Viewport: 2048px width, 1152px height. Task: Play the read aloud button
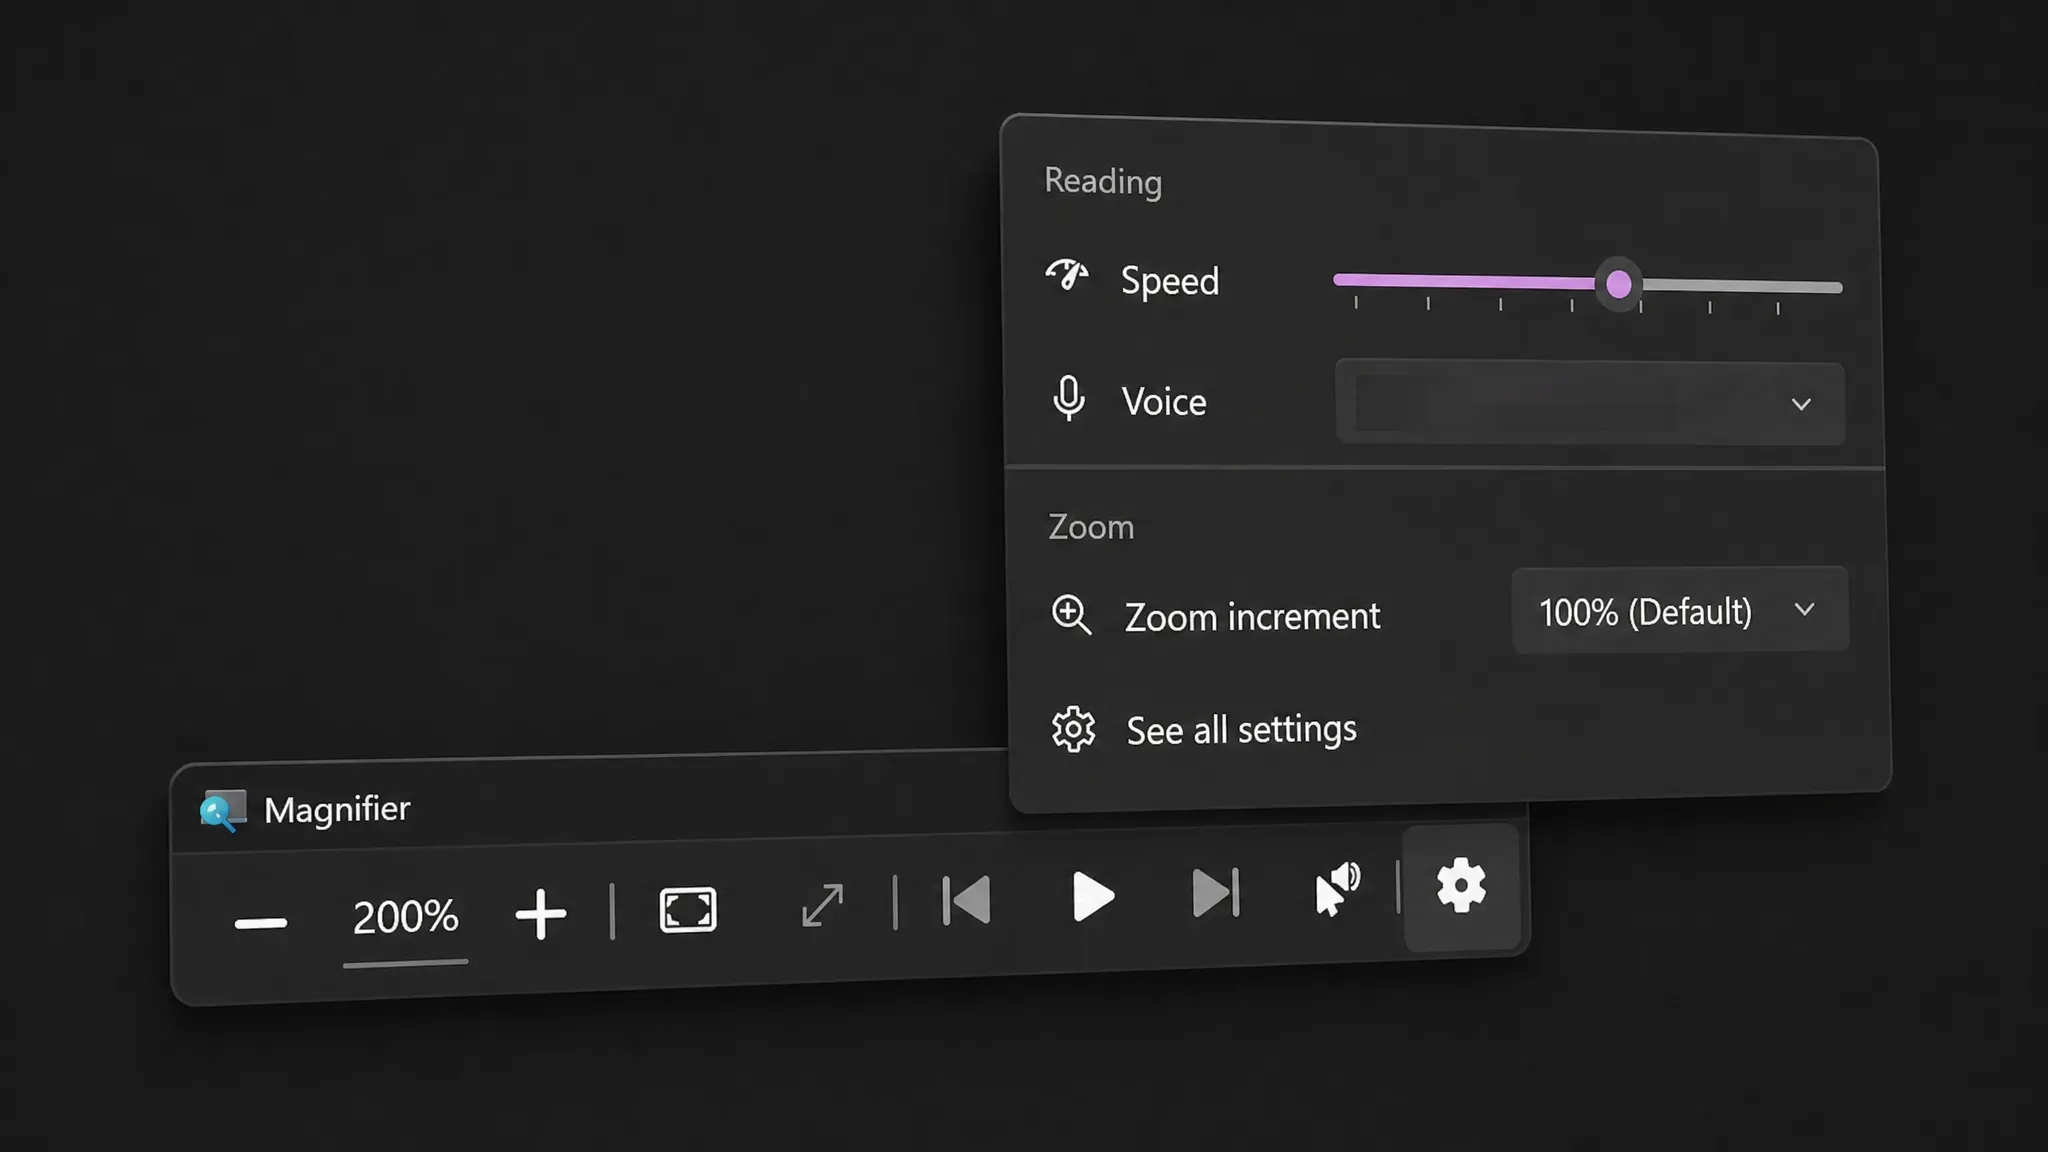[1092, 896]
